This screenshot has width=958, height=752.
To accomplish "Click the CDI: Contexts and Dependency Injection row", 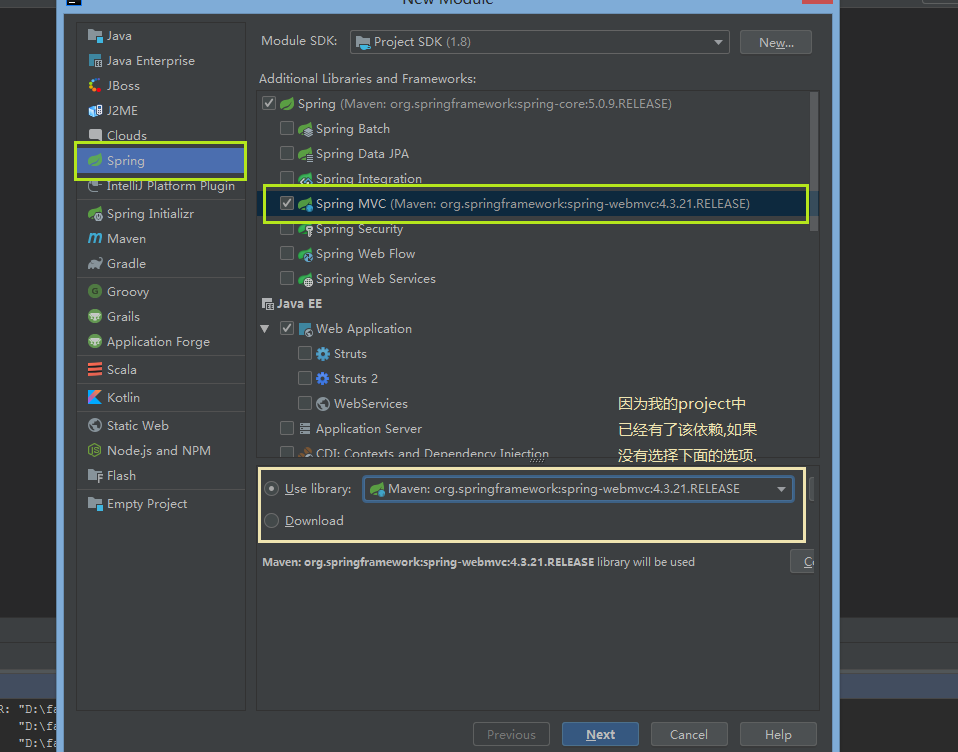I will [533, 453].
